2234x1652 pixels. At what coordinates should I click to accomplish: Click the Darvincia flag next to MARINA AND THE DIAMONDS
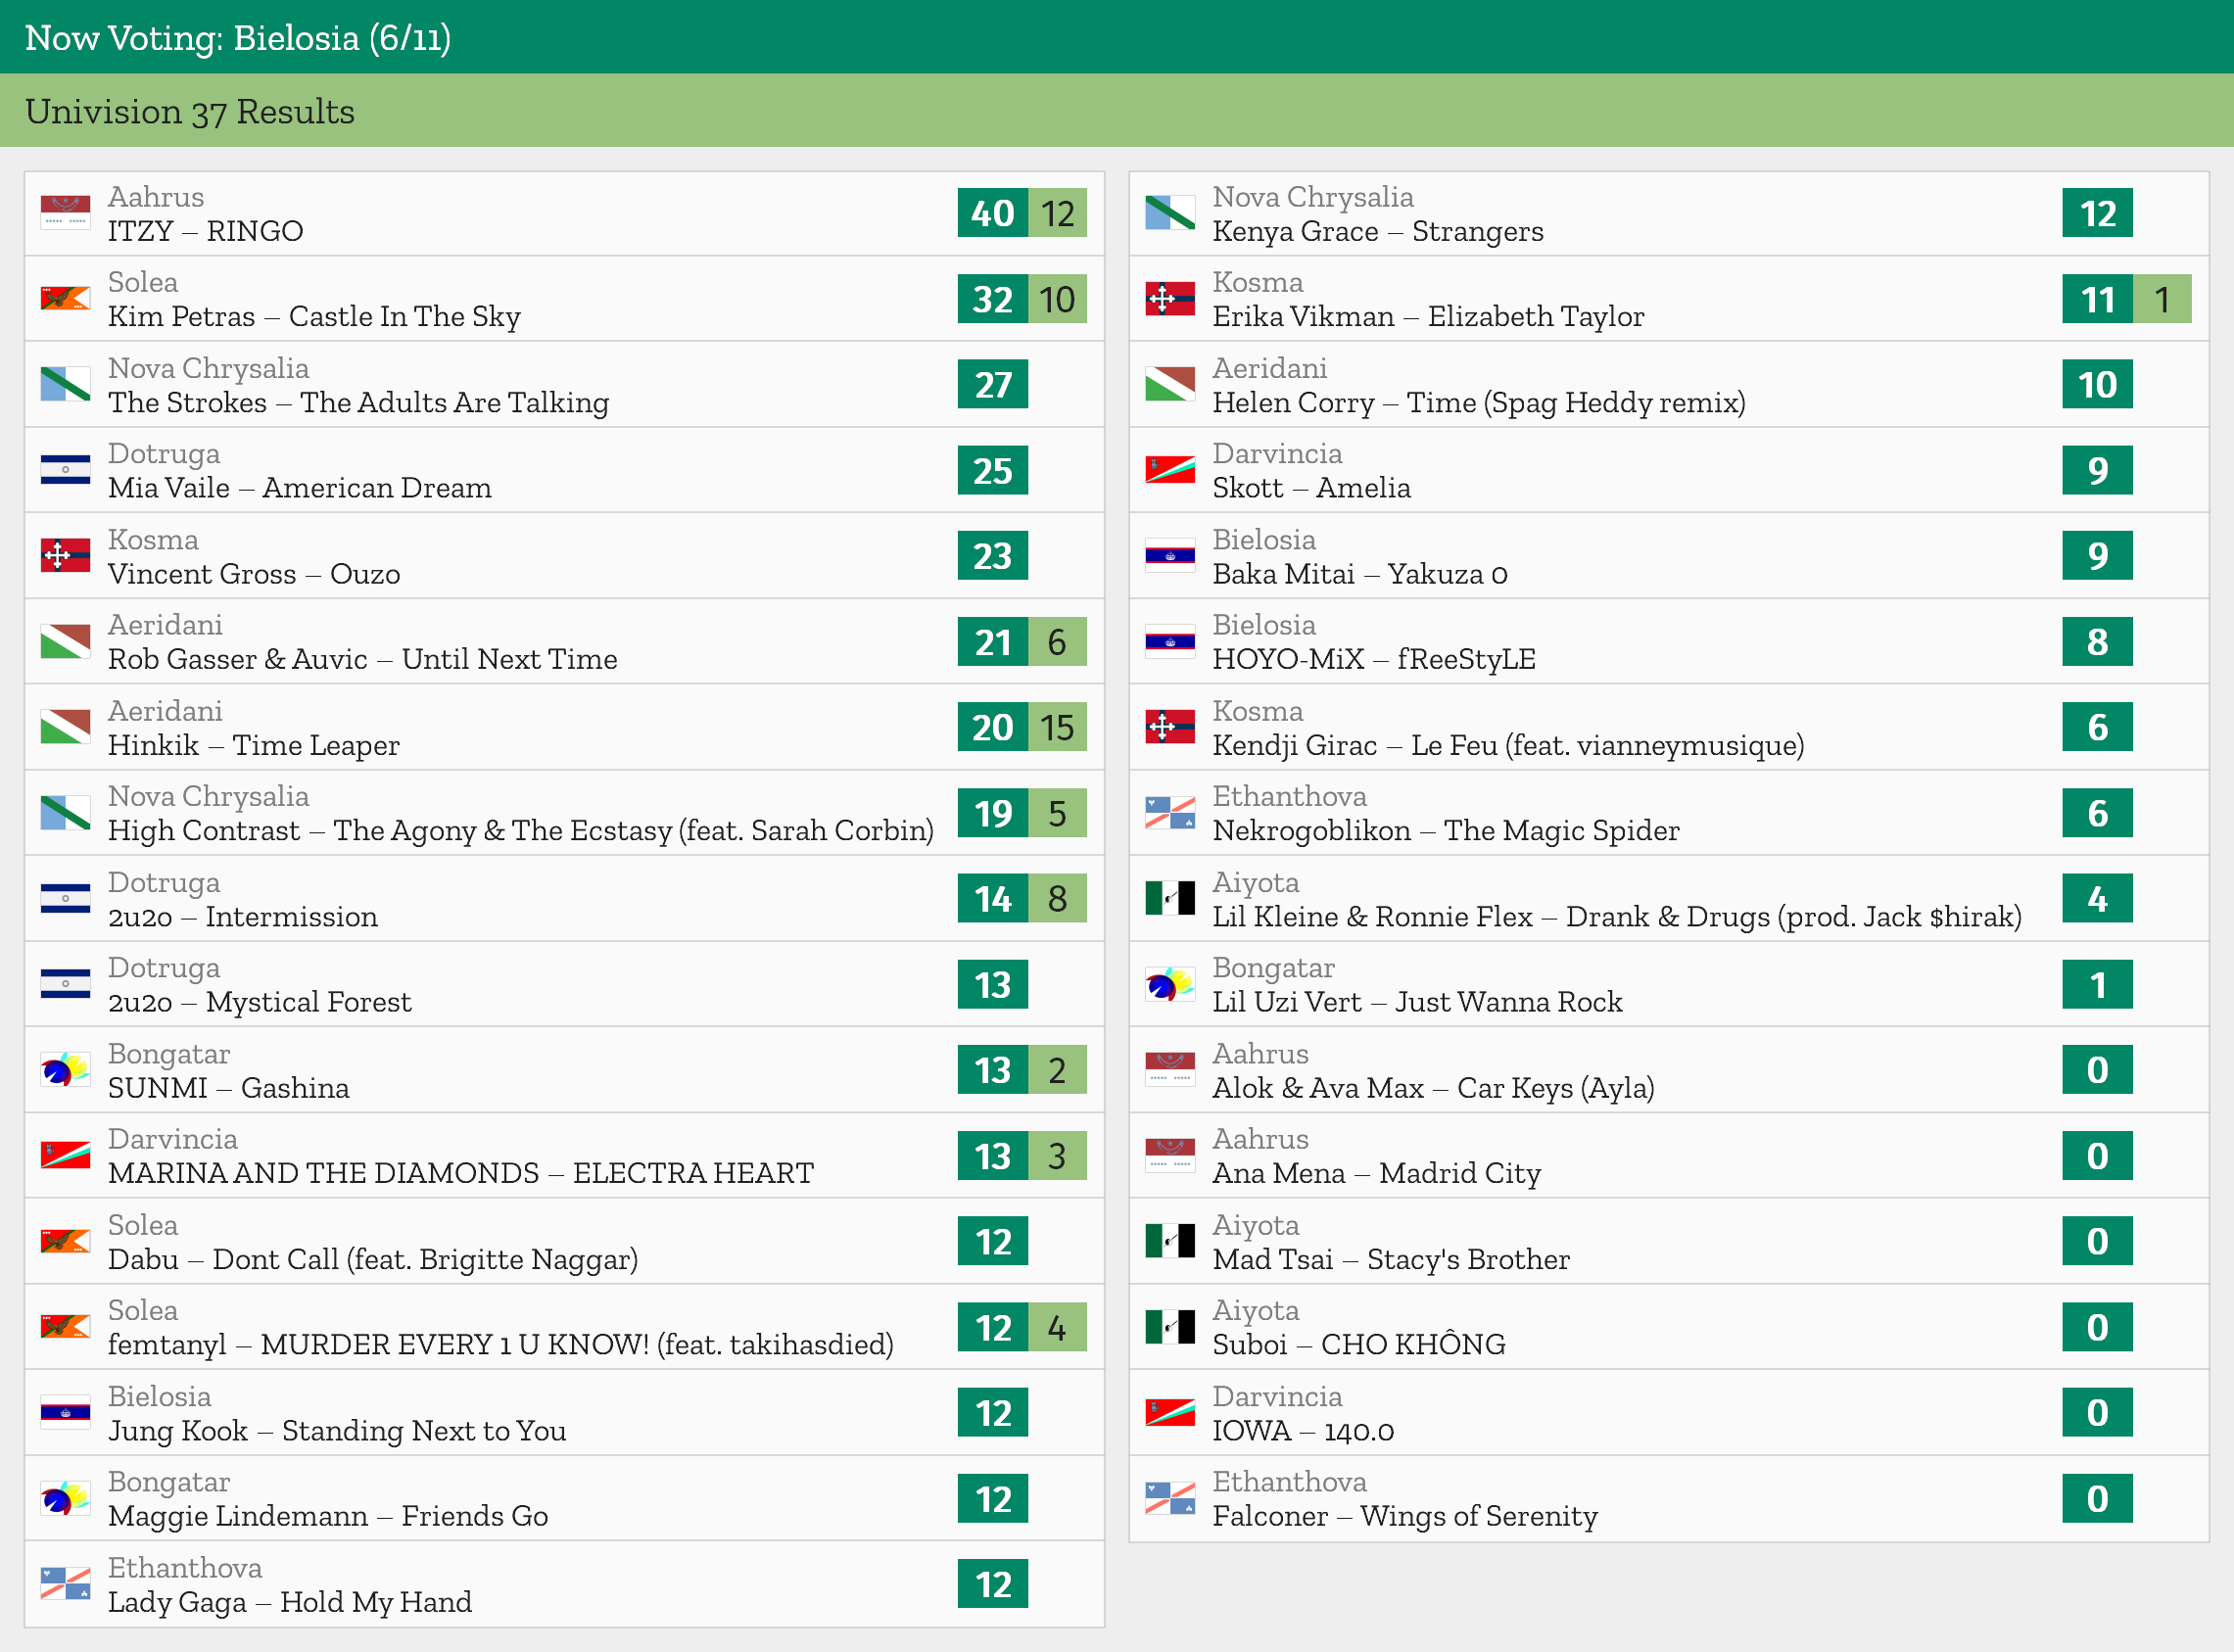click(65, 1155)
